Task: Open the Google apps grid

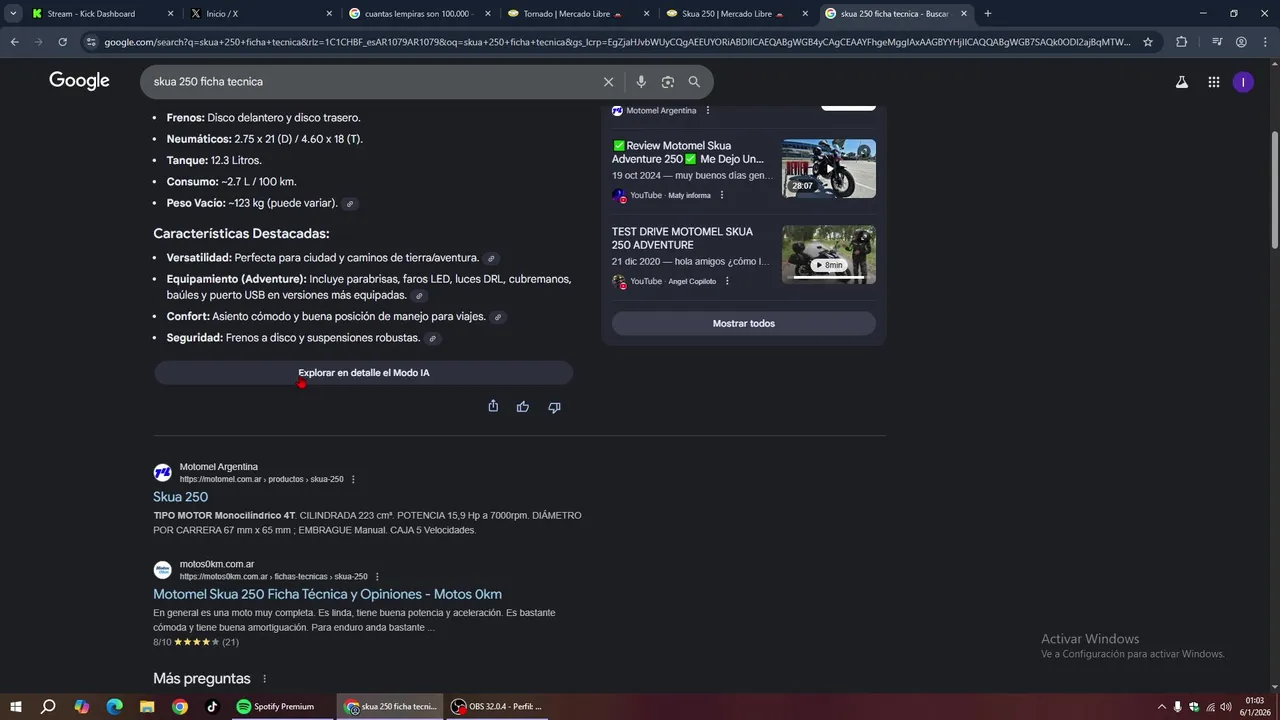Action: click(x=1213, y=82)
